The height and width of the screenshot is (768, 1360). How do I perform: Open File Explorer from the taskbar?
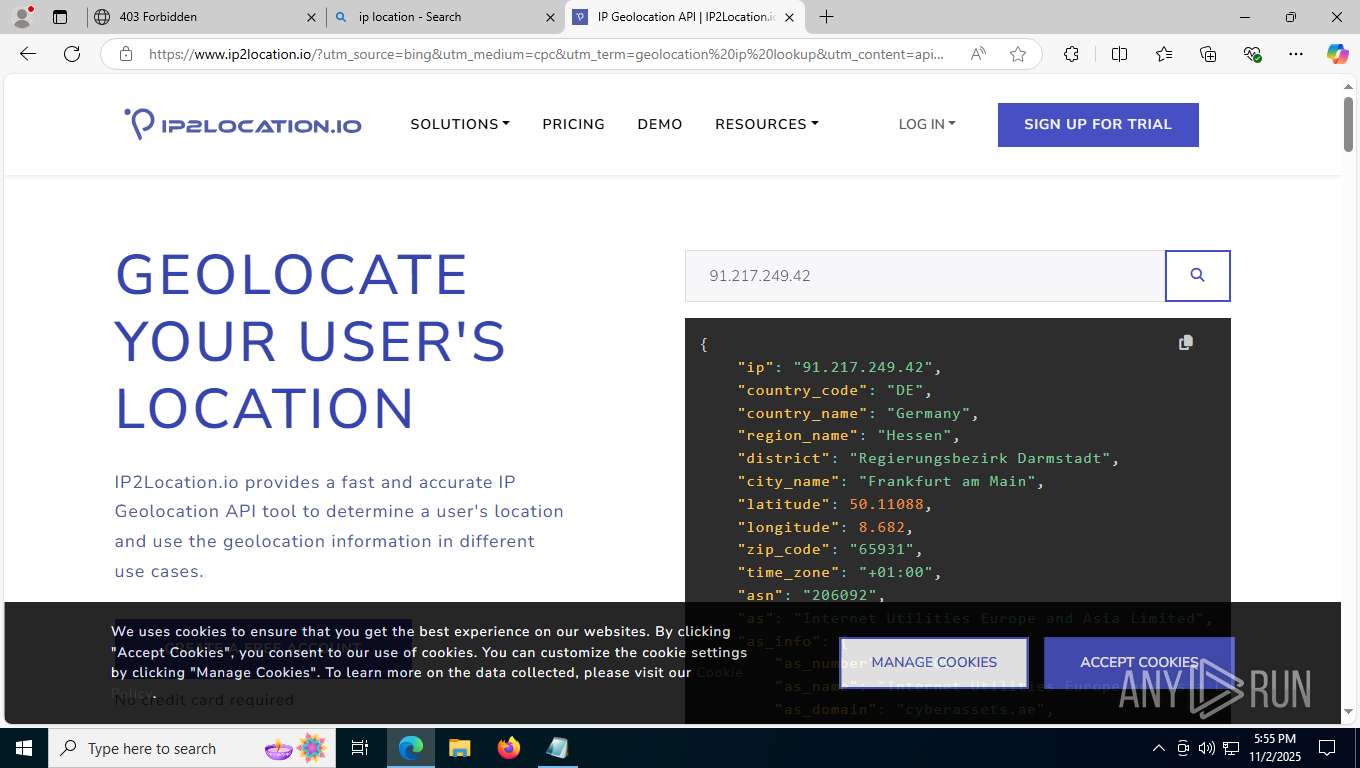[459, 748]
